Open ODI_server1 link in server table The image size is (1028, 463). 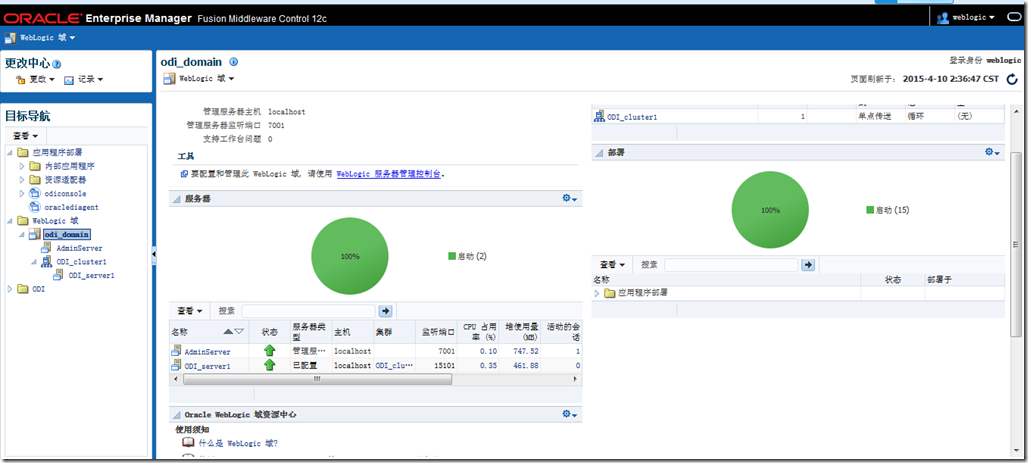coord(207,365)
